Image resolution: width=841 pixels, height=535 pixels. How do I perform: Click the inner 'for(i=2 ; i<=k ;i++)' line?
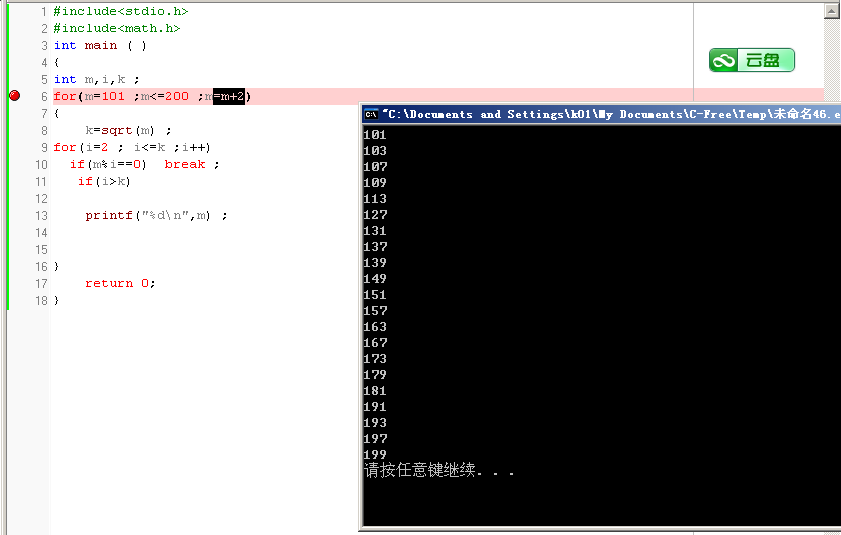click(132, 148)
